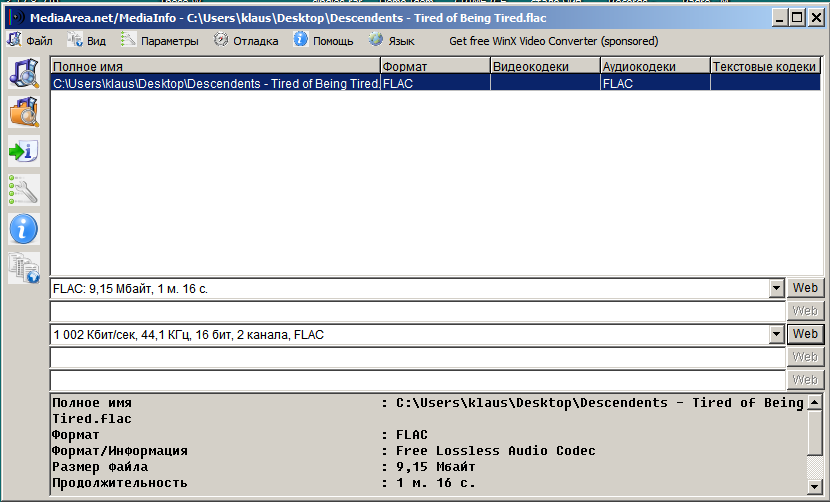Select the Descendents - Tired of Being Tired file row
This screenshot has width=830, height=502.
pos(436,83)
